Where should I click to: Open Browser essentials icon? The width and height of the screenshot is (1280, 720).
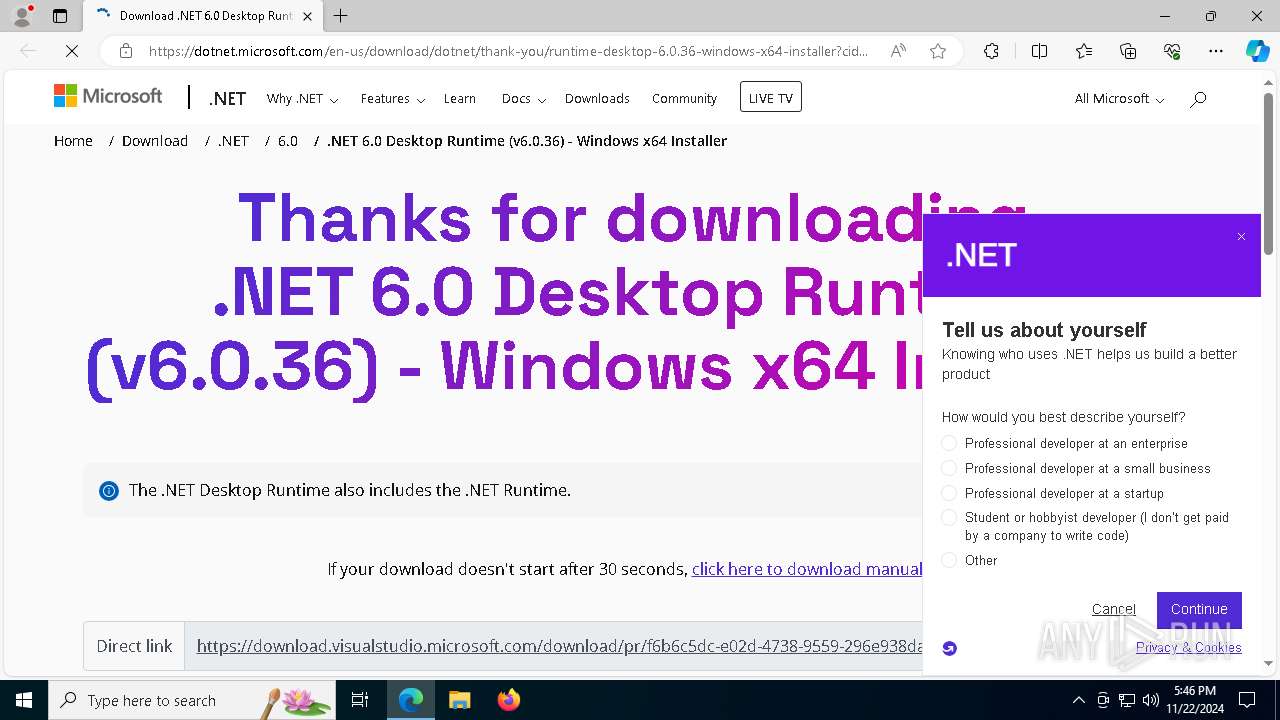point(1172,51)
